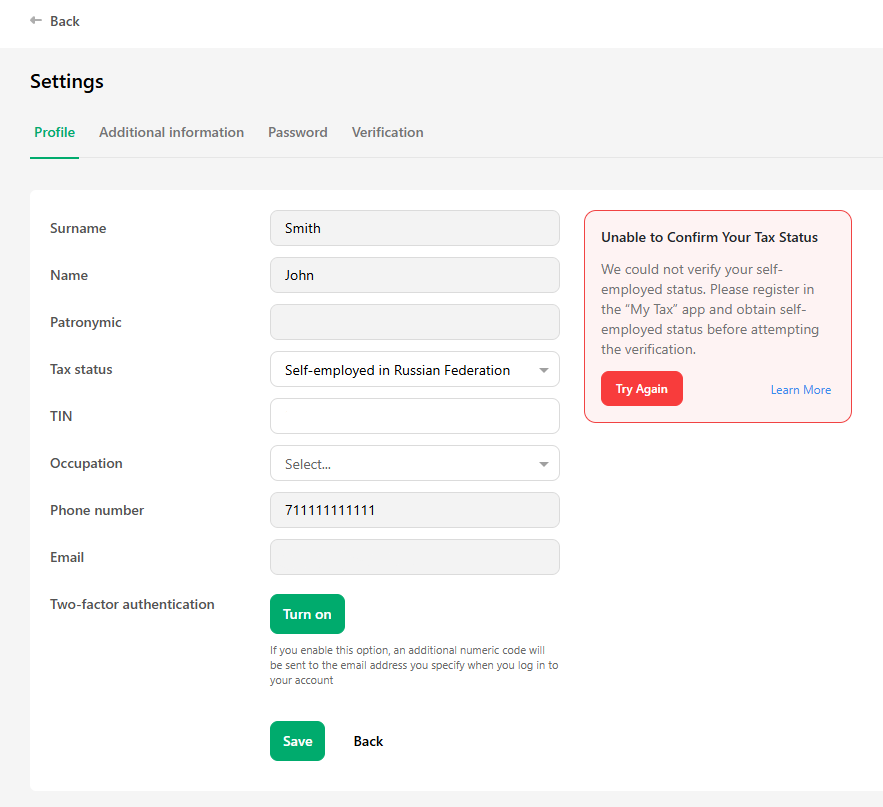This screenshot has height=807, width=883.
Task: Click into the TIN input field
Action: click(x=415, y=416)
